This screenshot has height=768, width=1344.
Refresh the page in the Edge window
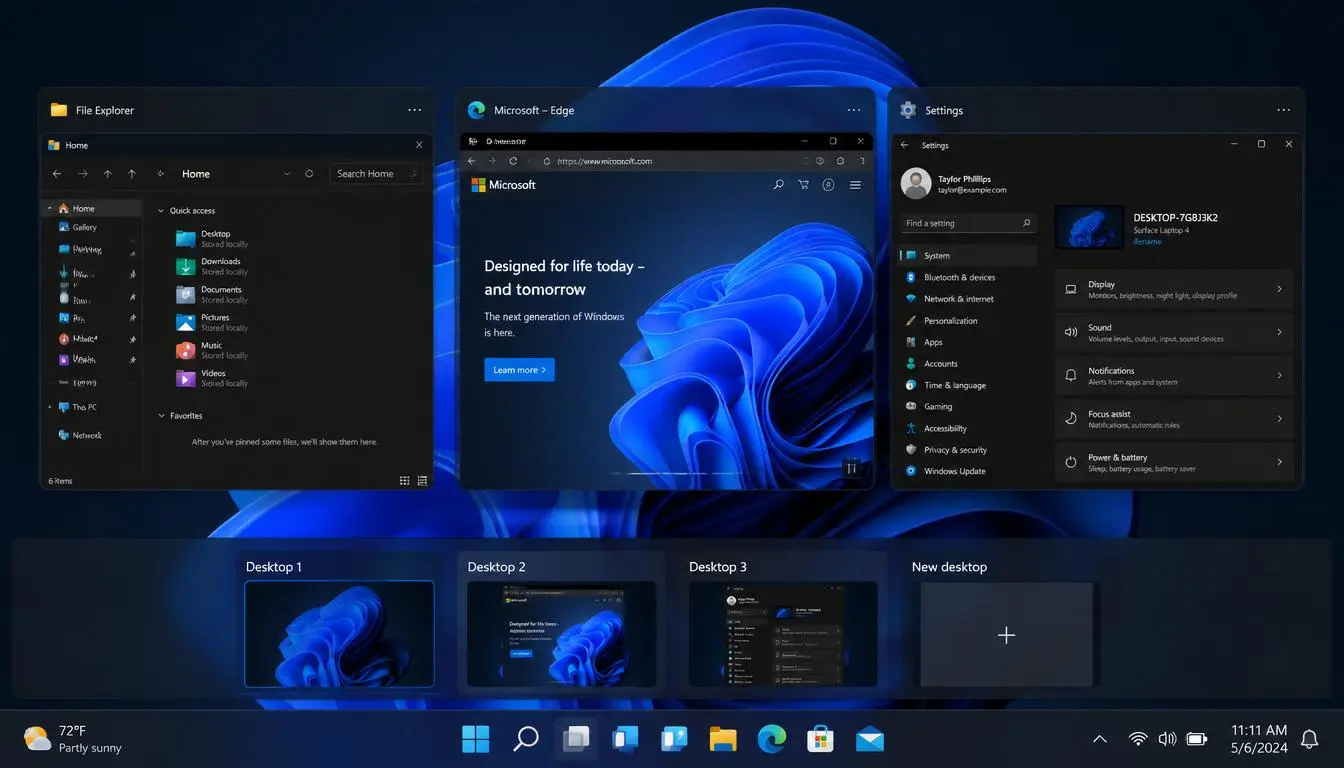(x=514, y=161)
